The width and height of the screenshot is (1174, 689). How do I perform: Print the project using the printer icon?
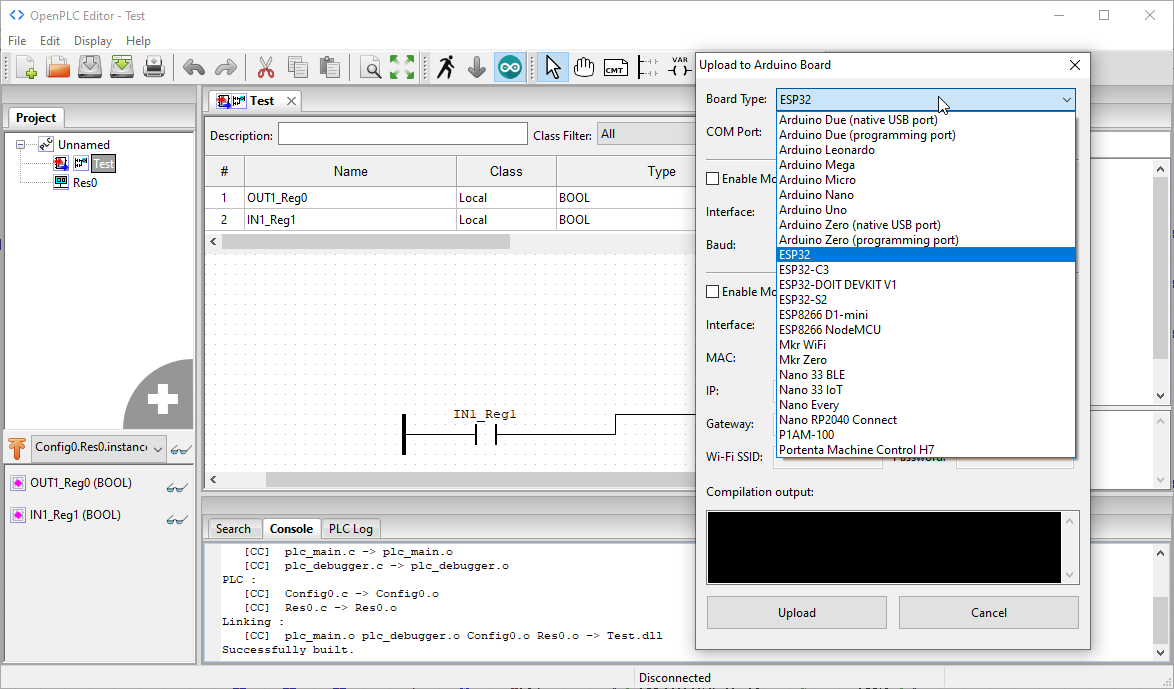[x=153, y=68]
